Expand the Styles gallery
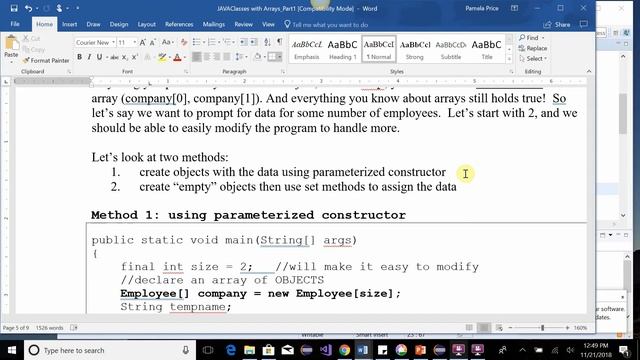 [509, 59]
